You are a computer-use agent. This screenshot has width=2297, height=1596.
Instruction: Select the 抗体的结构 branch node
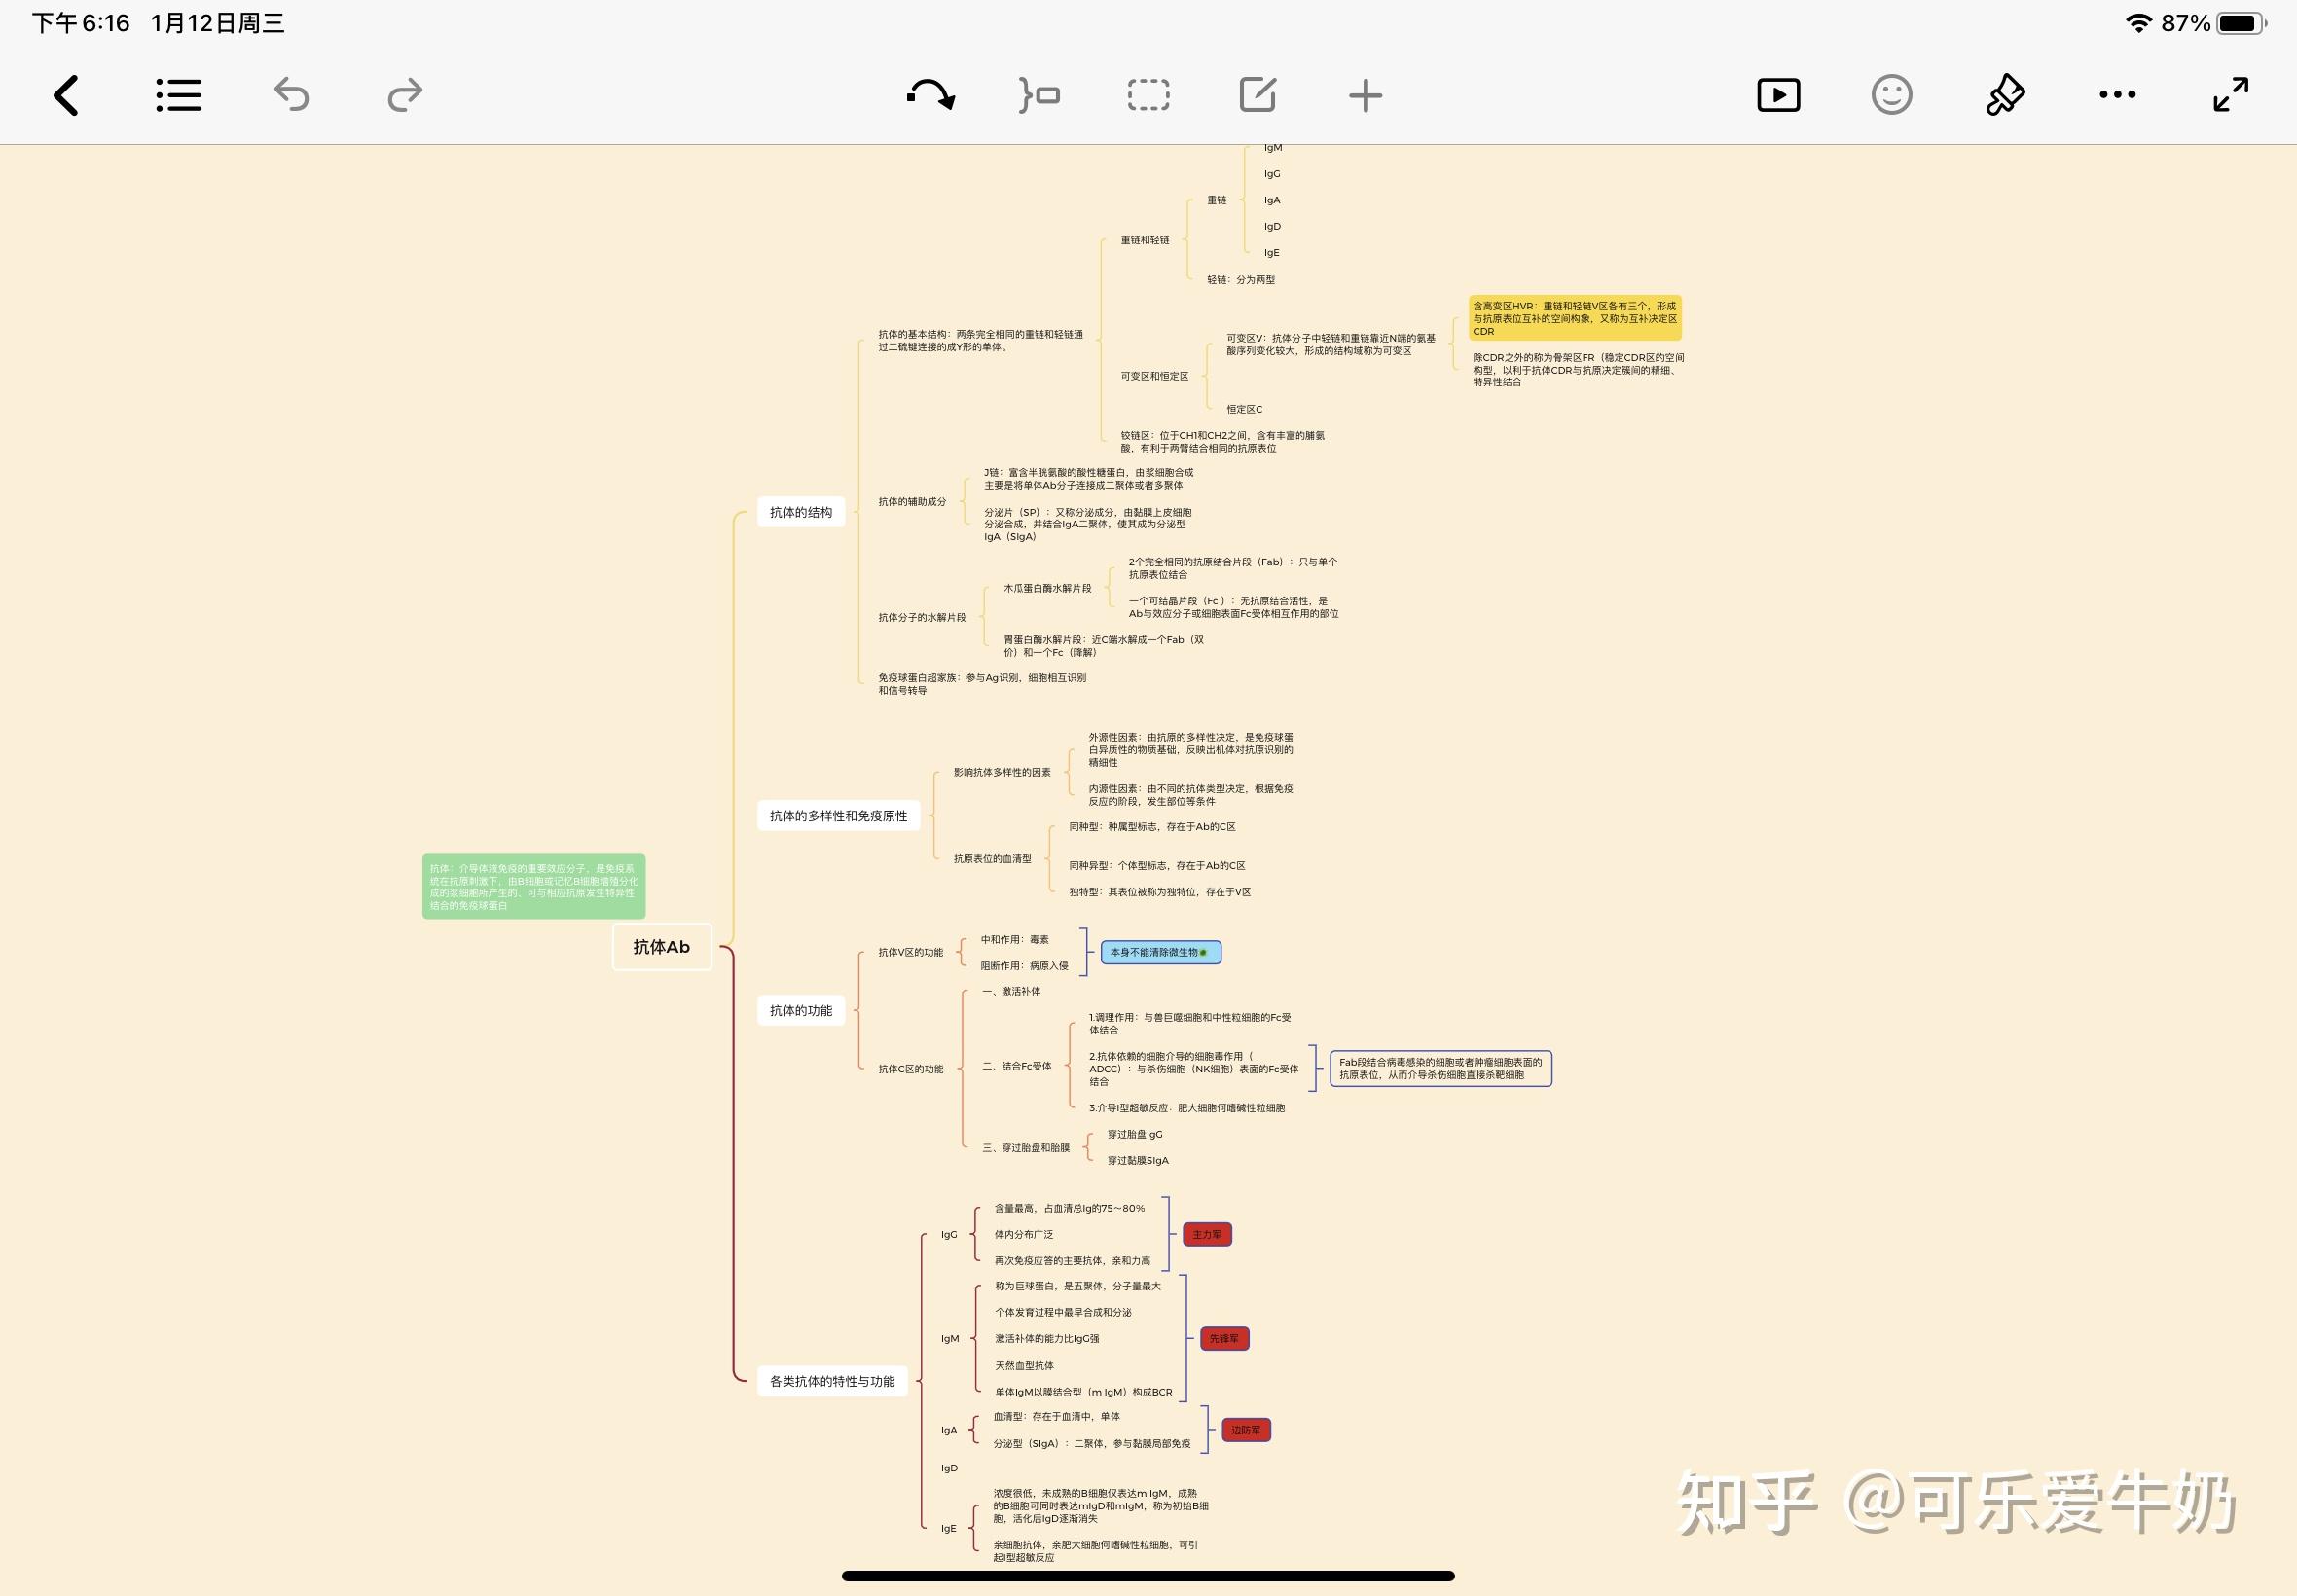[801, 512]
